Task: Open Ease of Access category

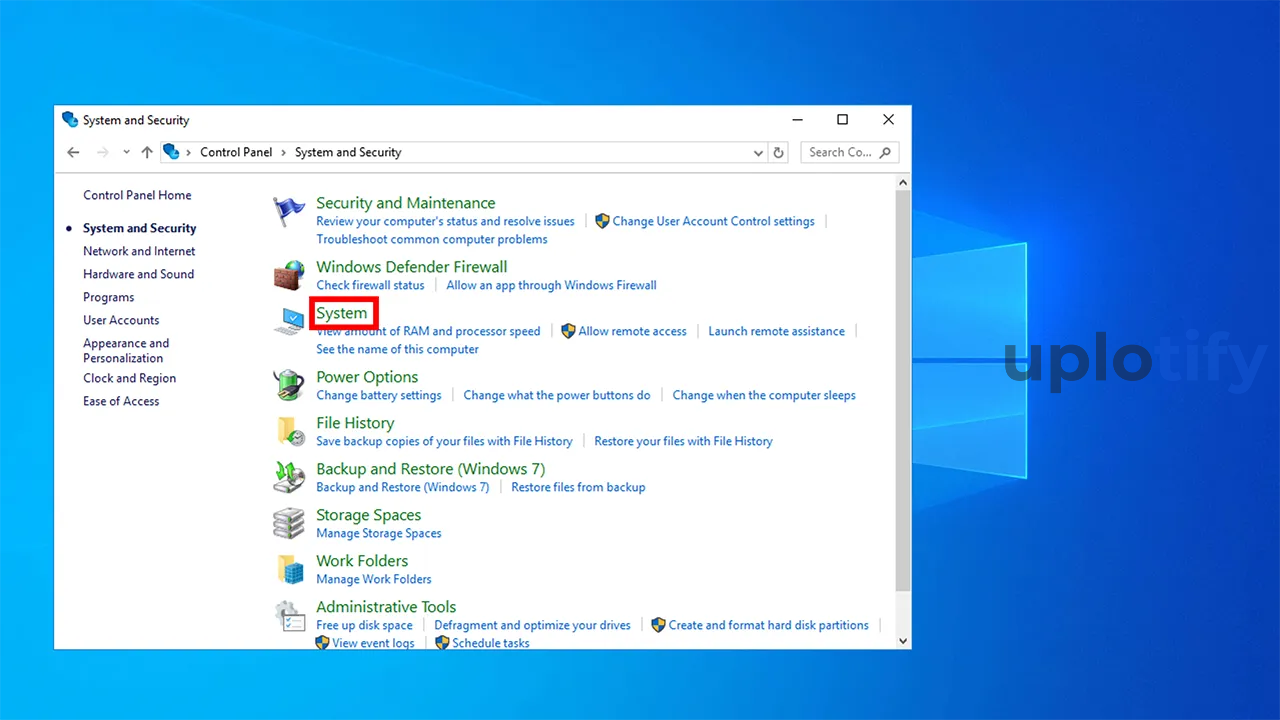Action: pyautogui.click(x=121, y=401)
